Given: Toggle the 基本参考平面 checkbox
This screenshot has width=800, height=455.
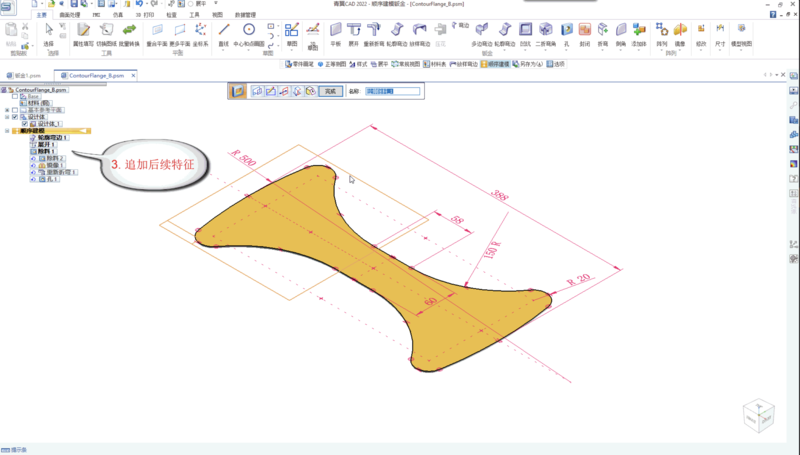Looking at the screenshot, I should coord(15,109).
